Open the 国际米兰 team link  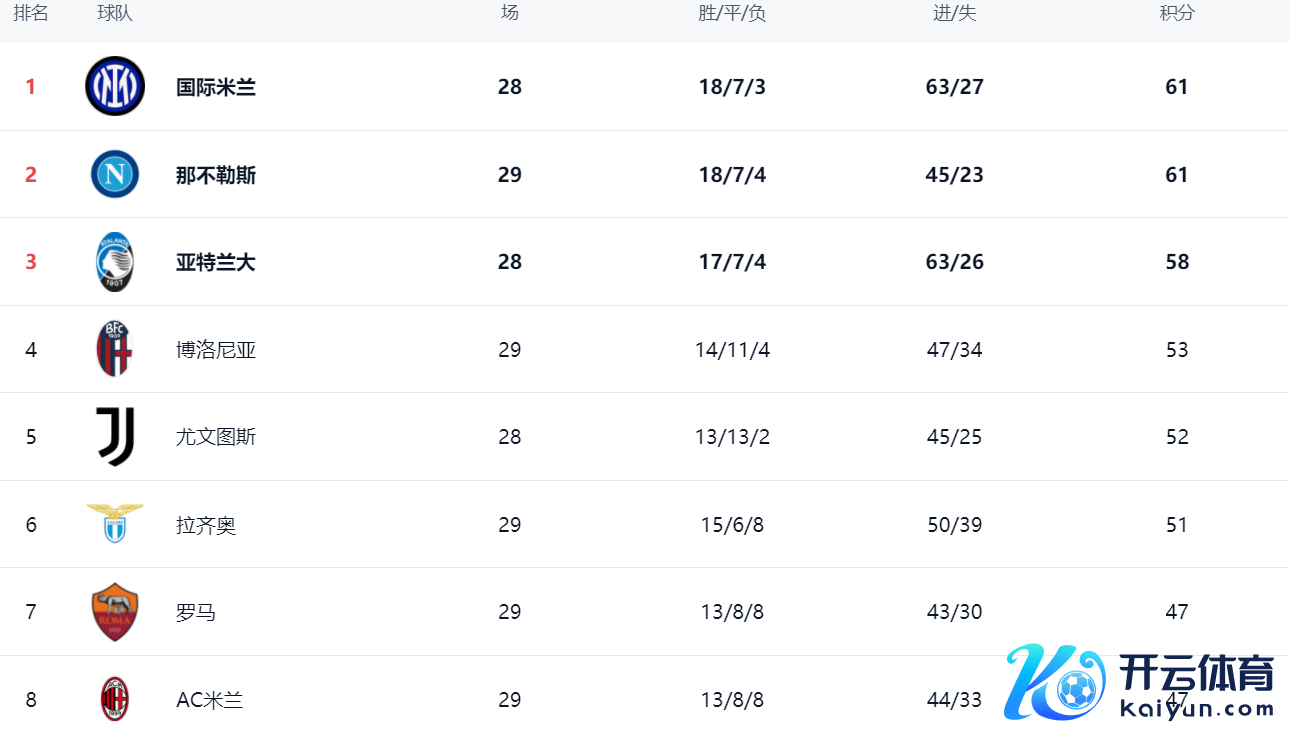coord(216,87)
